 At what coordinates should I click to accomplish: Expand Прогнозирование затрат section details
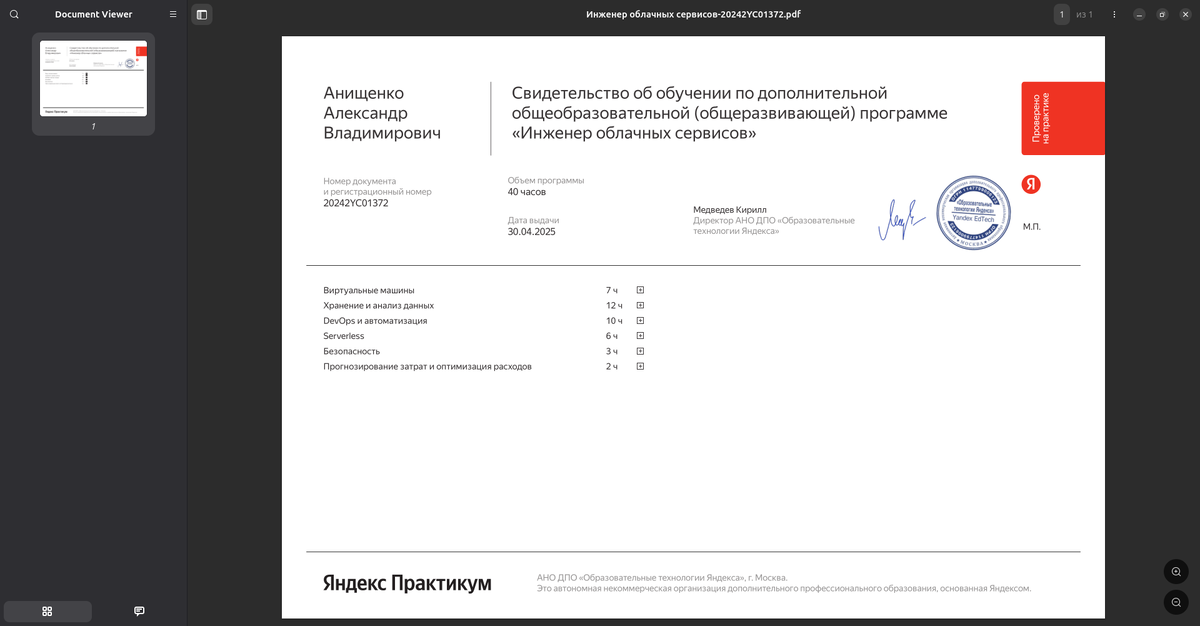click(639, 366)
